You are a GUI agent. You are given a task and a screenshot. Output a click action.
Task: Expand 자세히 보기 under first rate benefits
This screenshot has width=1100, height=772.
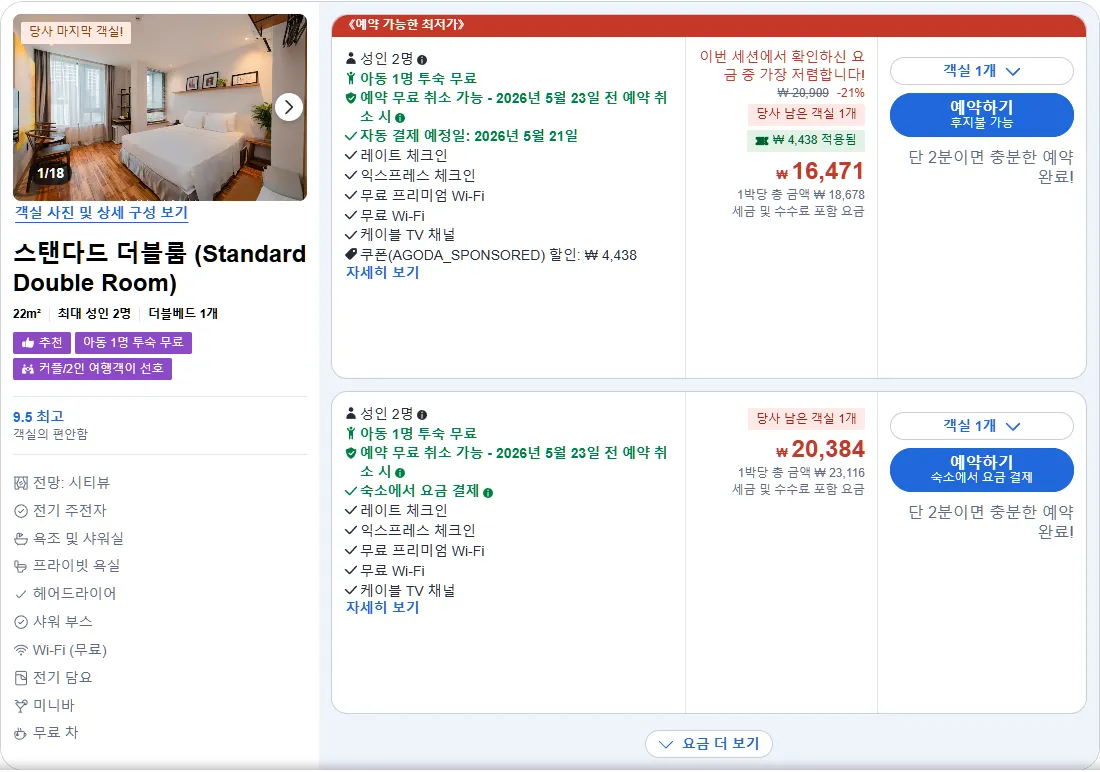[x=382, y=272]
